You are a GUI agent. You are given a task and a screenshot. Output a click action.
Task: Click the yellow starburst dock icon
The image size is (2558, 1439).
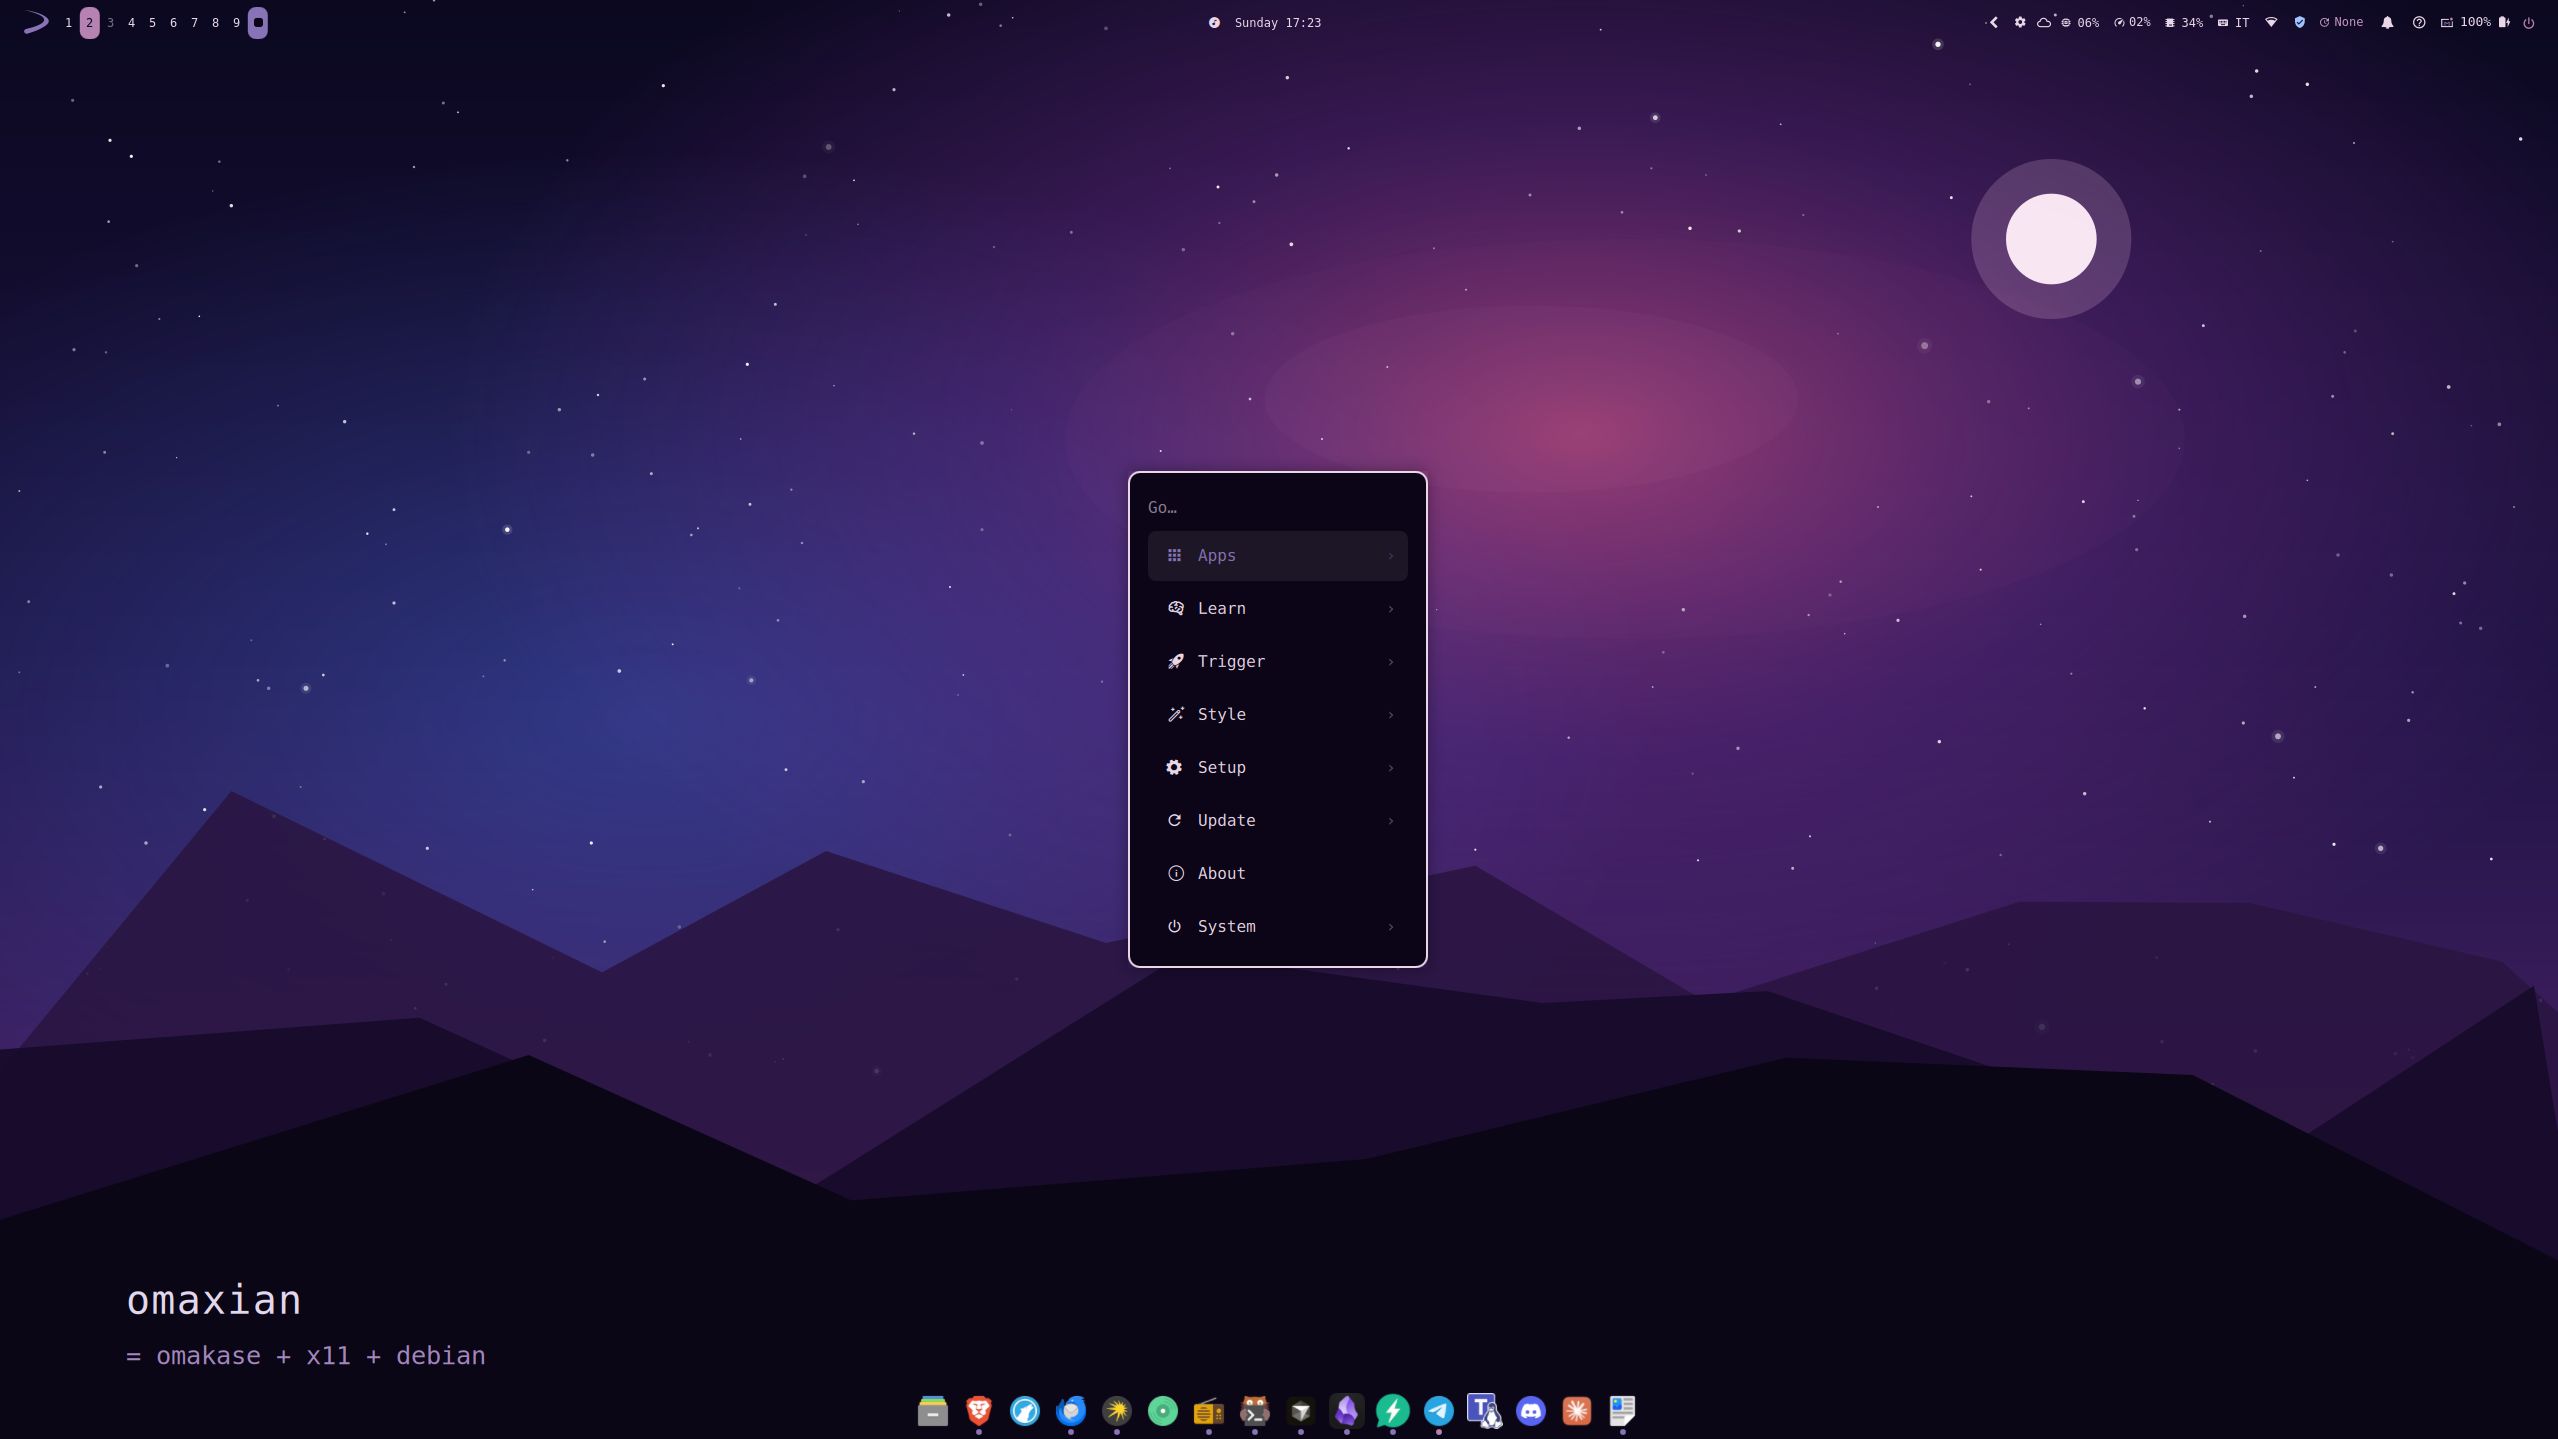[x=1117, y=1410]
